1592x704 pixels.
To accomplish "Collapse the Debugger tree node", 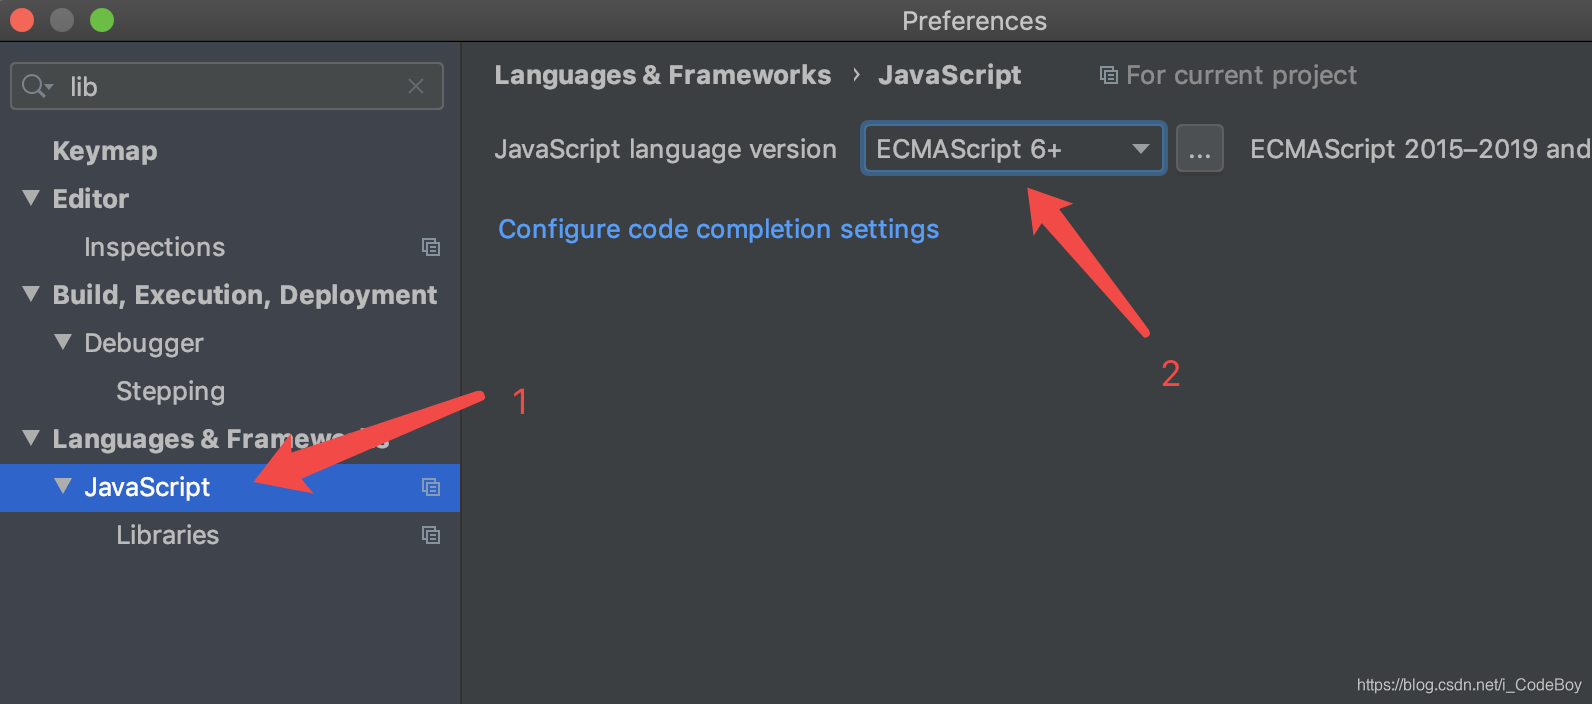I will [63, 342].
